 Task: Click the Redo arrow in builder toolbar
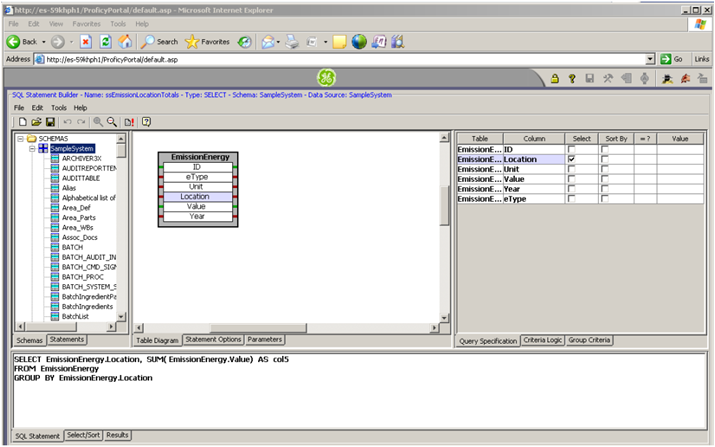(x=81, y=122)
